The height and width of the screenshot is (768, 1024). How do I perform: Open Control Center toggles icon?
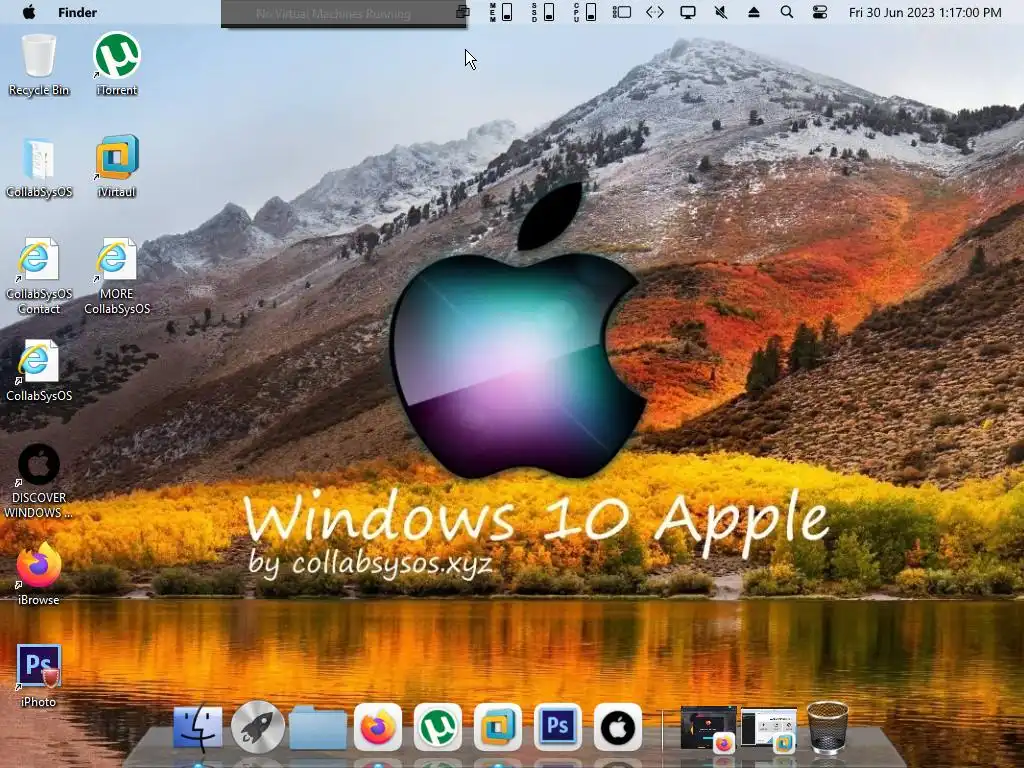tap(820, 12)
